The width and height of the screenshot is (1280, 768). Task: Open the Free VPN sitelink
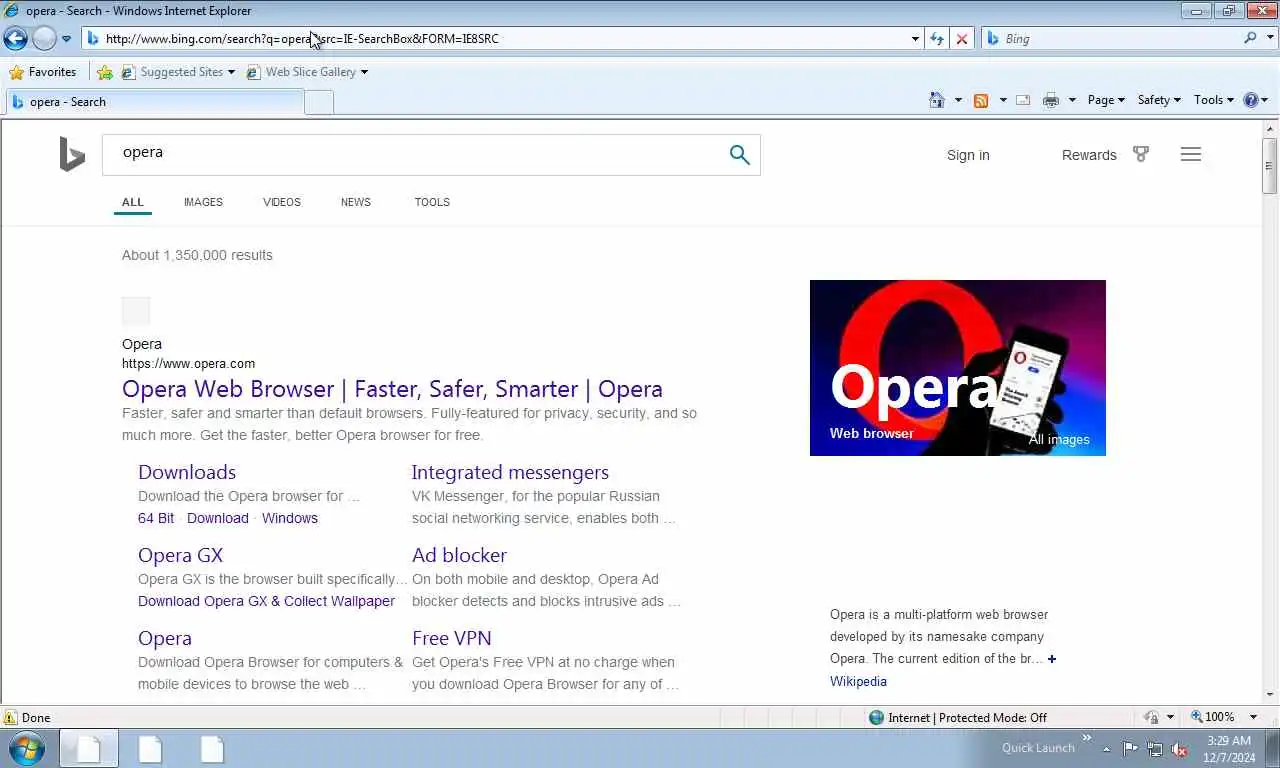pos(451,638)
